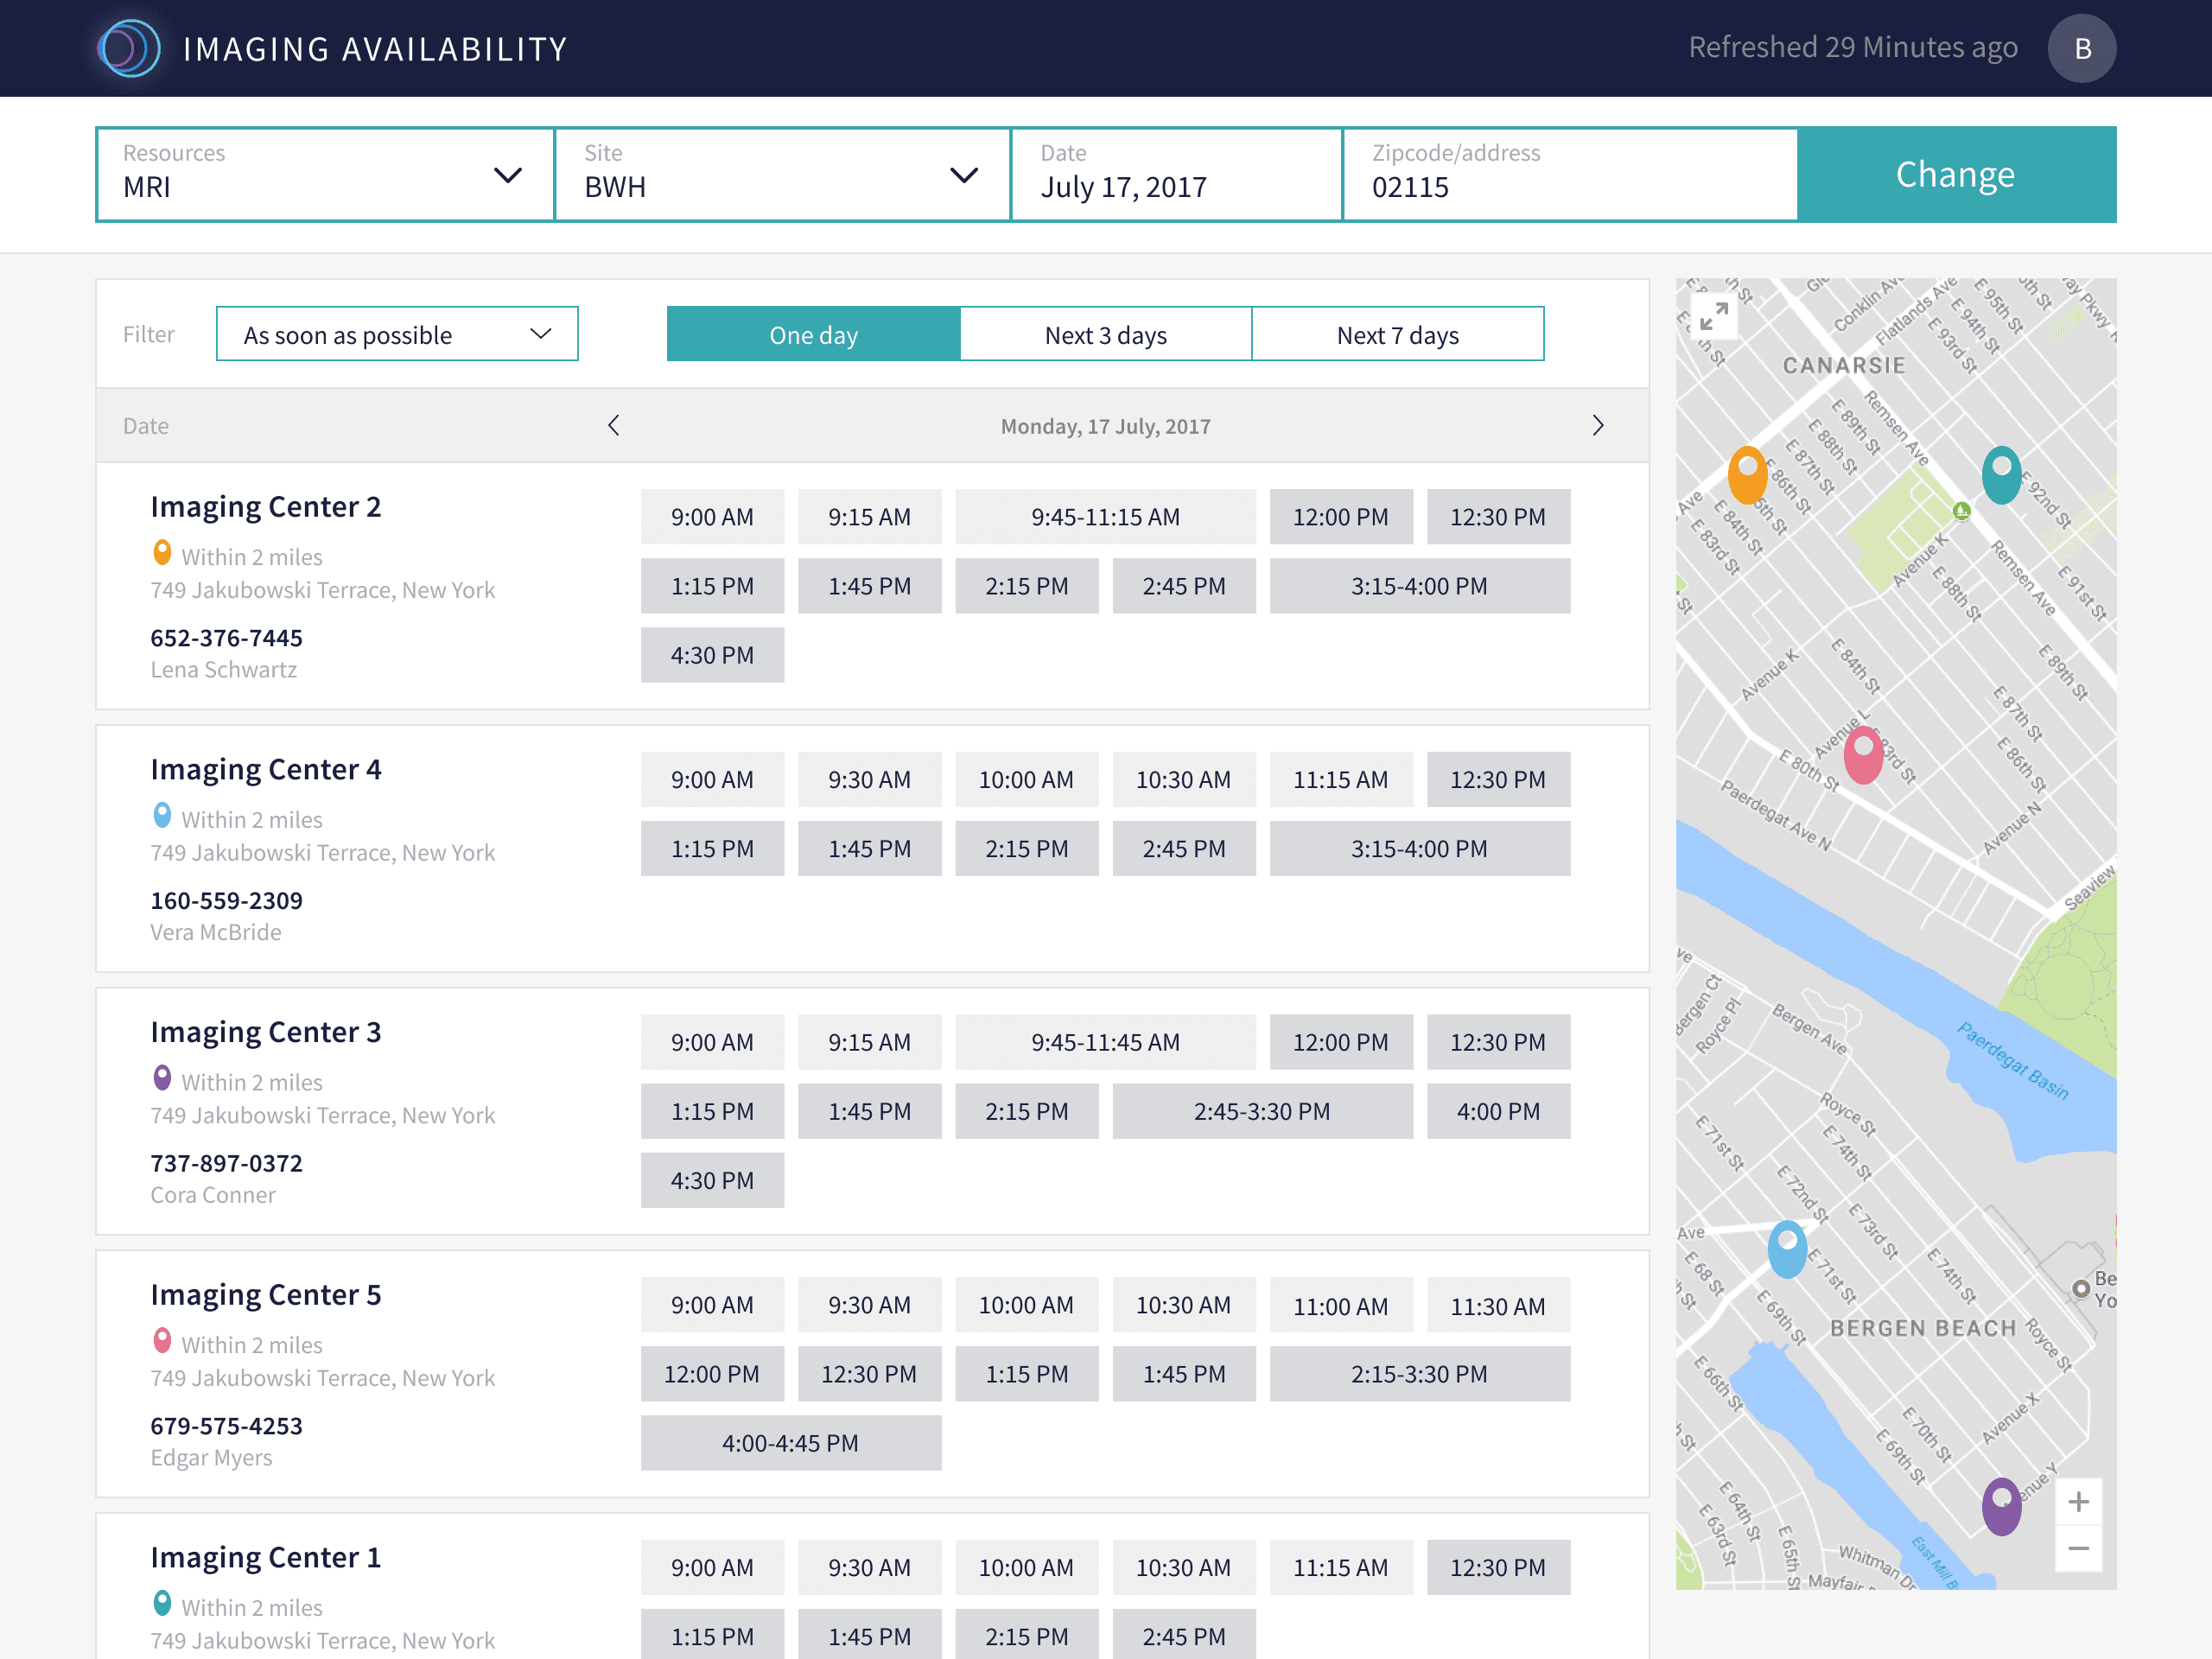Zoom in on the map
Screen dimensions: 2212x1659
[2078, 1502]
